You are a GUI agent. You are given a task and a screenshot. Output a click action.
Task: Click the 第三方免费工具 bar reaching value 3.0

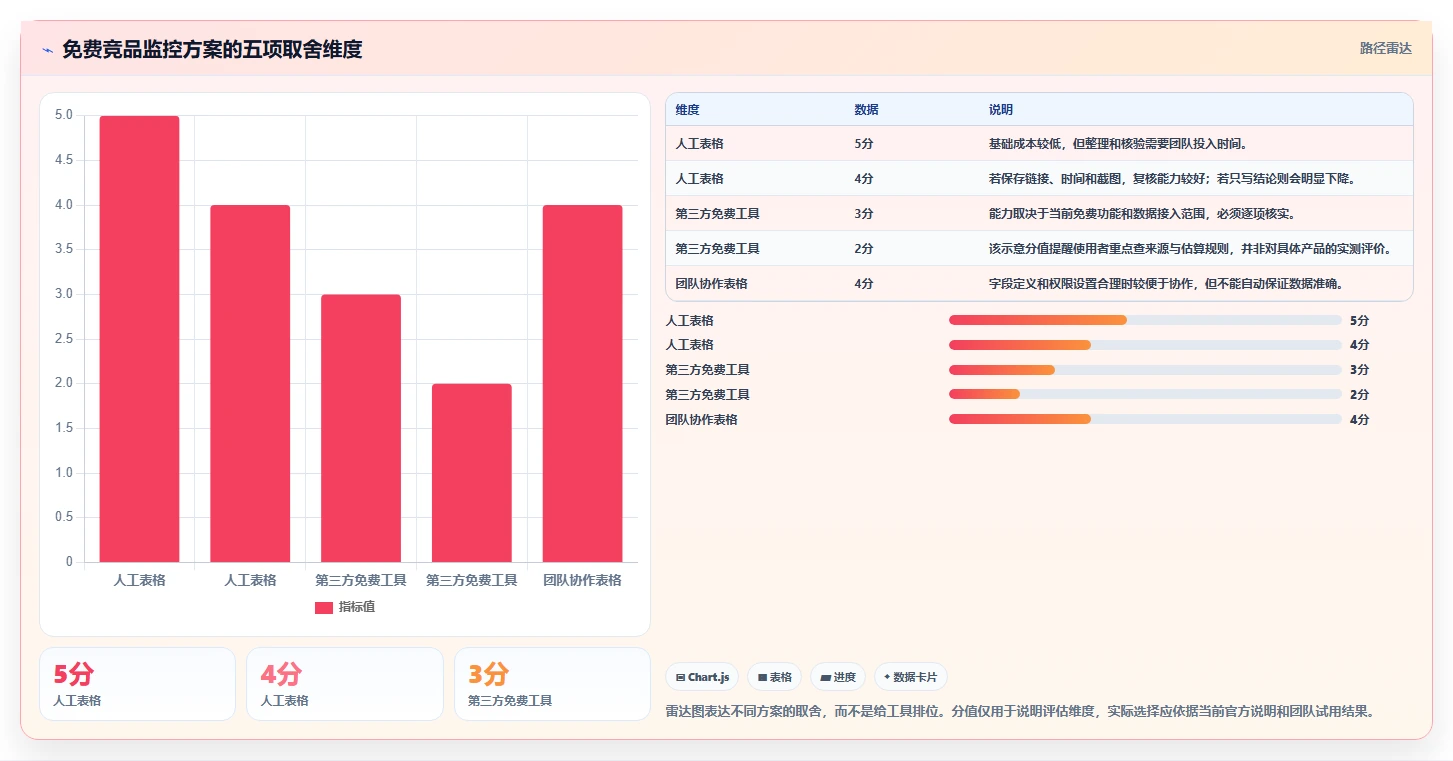pyautogui.click(x=361, y=428)
